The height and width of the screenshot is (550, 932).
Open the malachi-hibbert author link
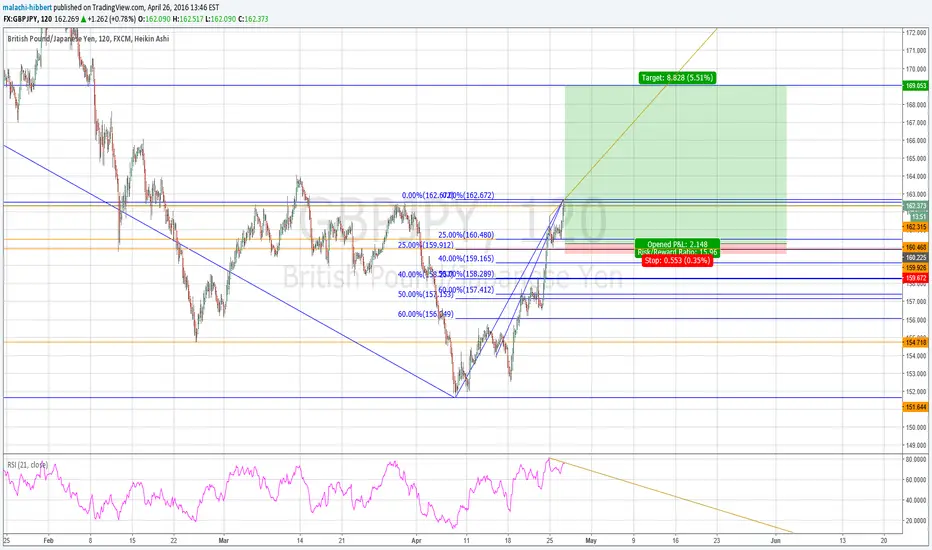[x=27, y=7]
